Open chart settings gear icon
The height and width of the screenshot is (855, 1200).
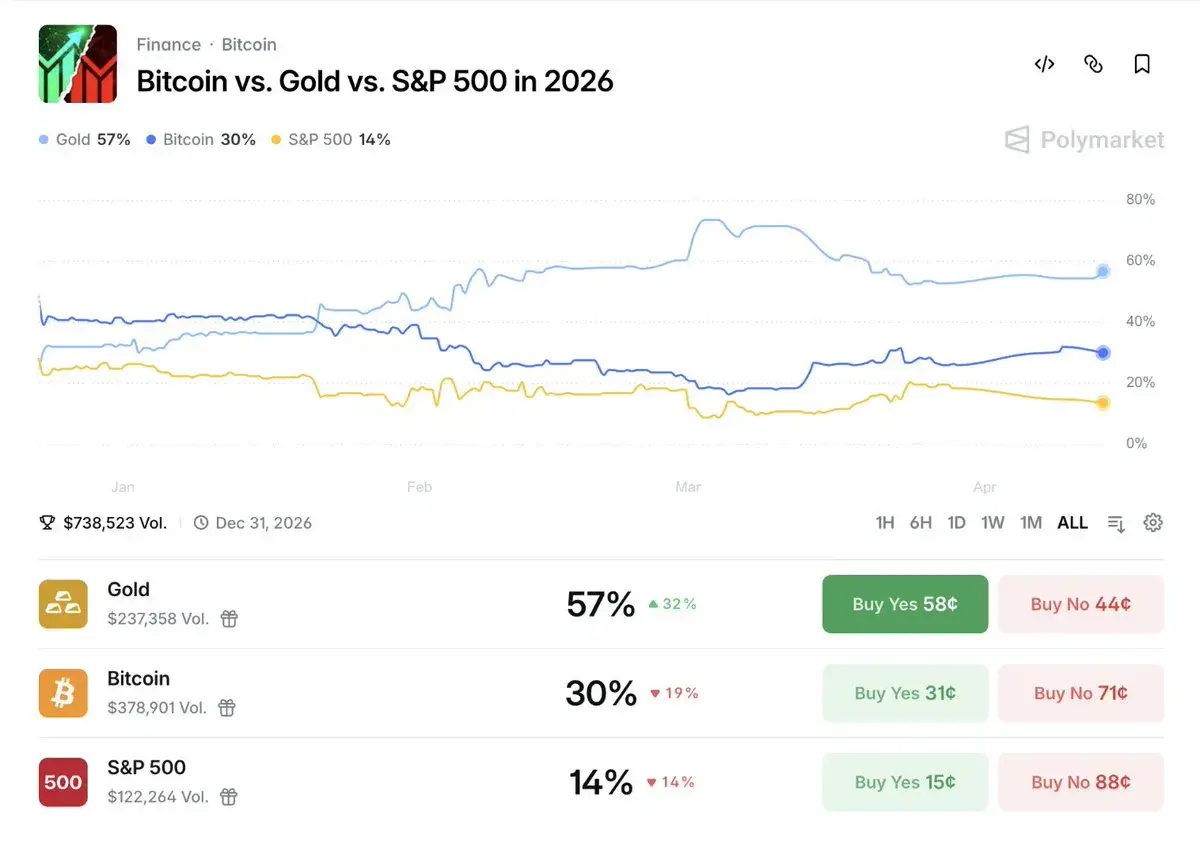pyautogui.click(x=1153, y=522)
